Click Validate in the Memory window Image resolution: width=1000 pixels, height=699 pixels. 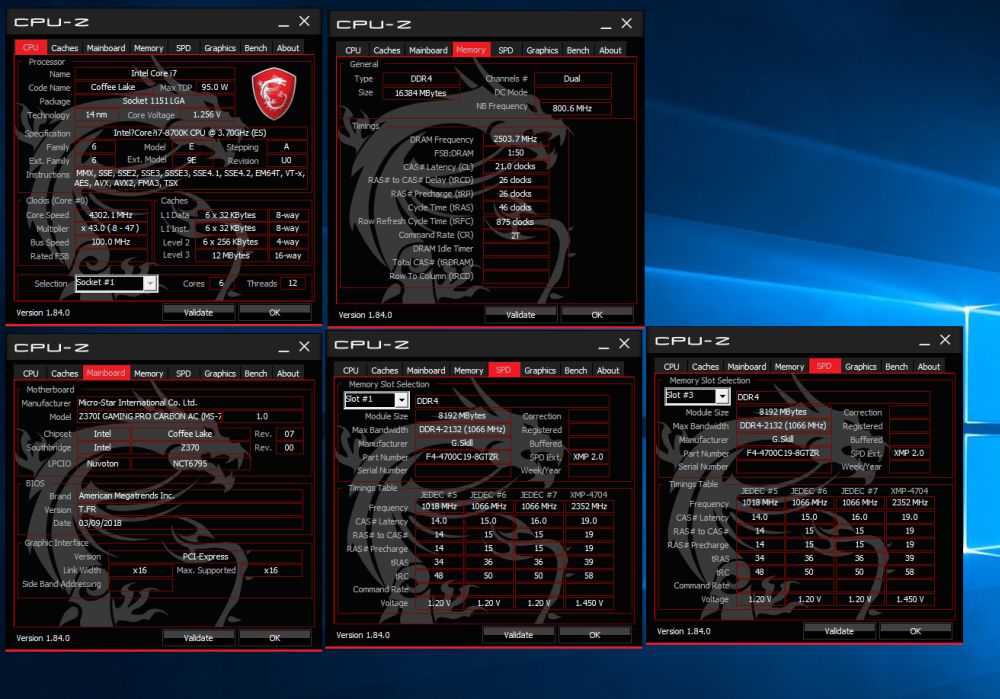pyautogui.click(x=521, y=314)
